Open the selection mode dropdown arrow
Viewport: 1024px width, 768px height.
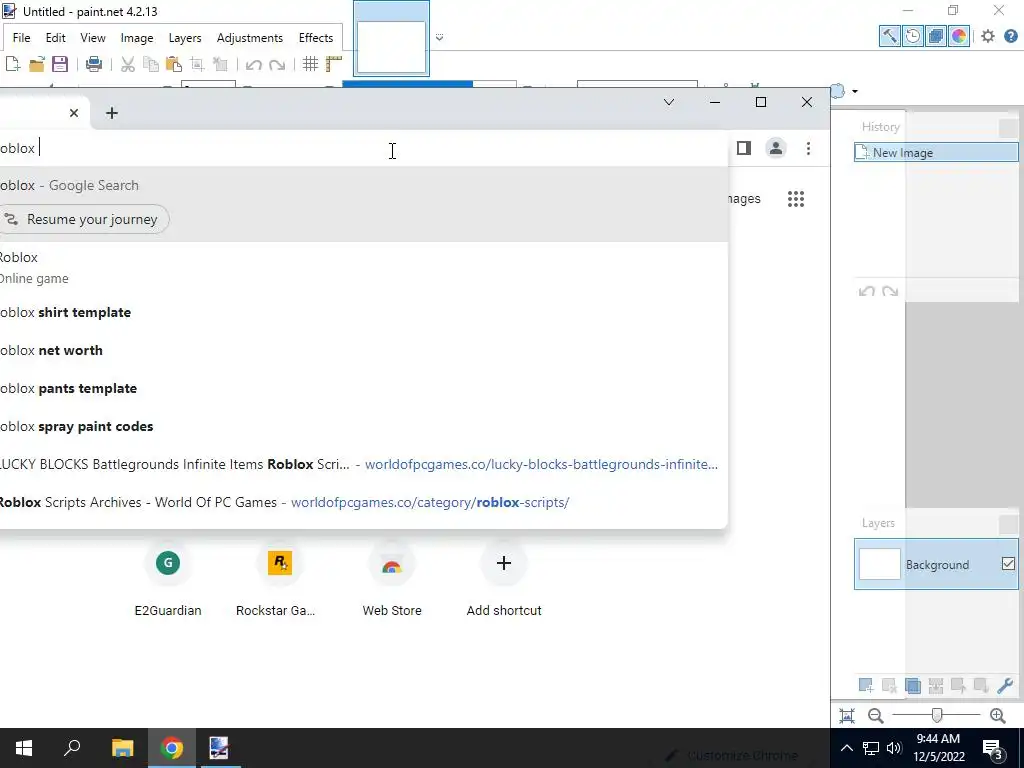[x=854, y=91]
